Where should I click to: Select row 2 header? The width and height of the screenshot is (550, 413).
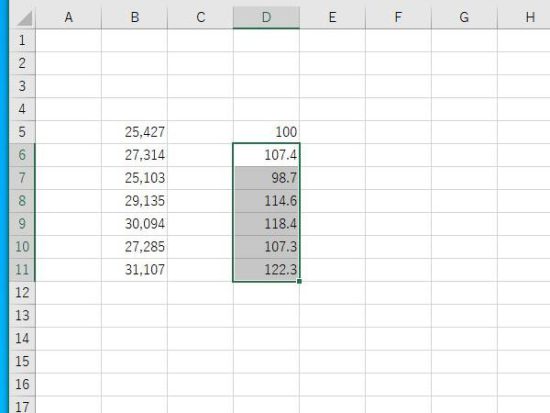(22, 63)
